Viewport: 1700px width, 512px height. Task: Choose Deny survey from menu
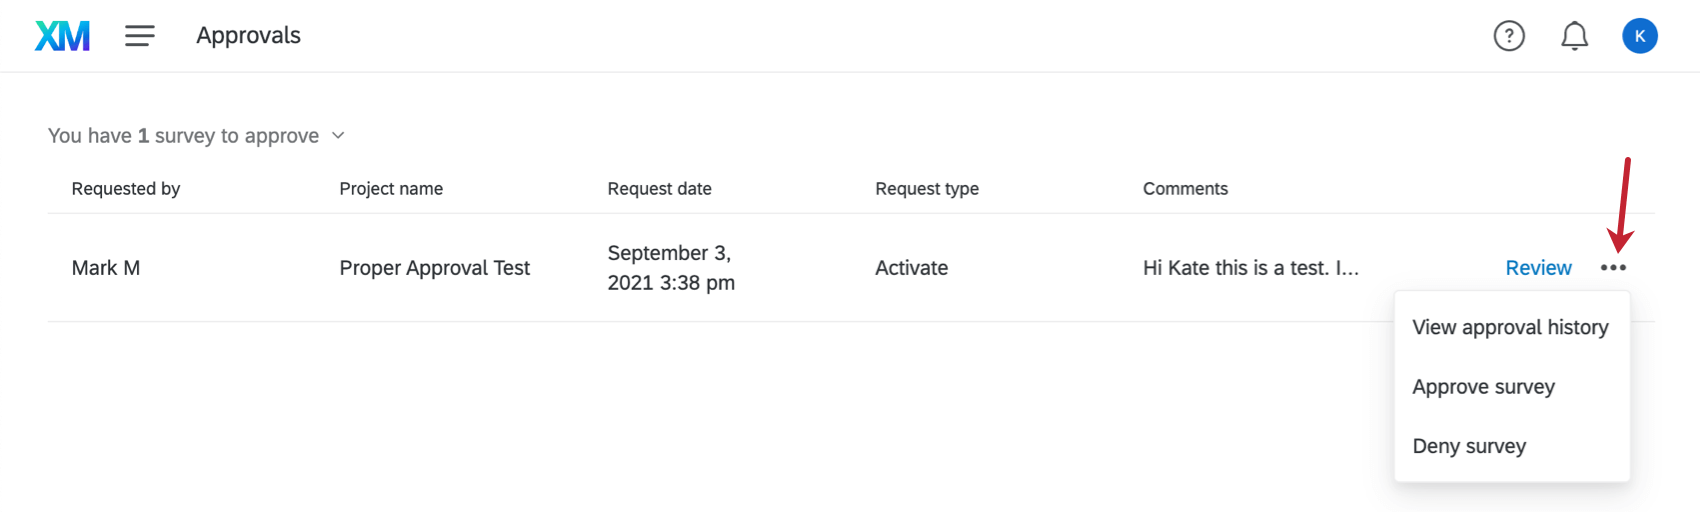pyautogui.click(x=1469, y=446)
